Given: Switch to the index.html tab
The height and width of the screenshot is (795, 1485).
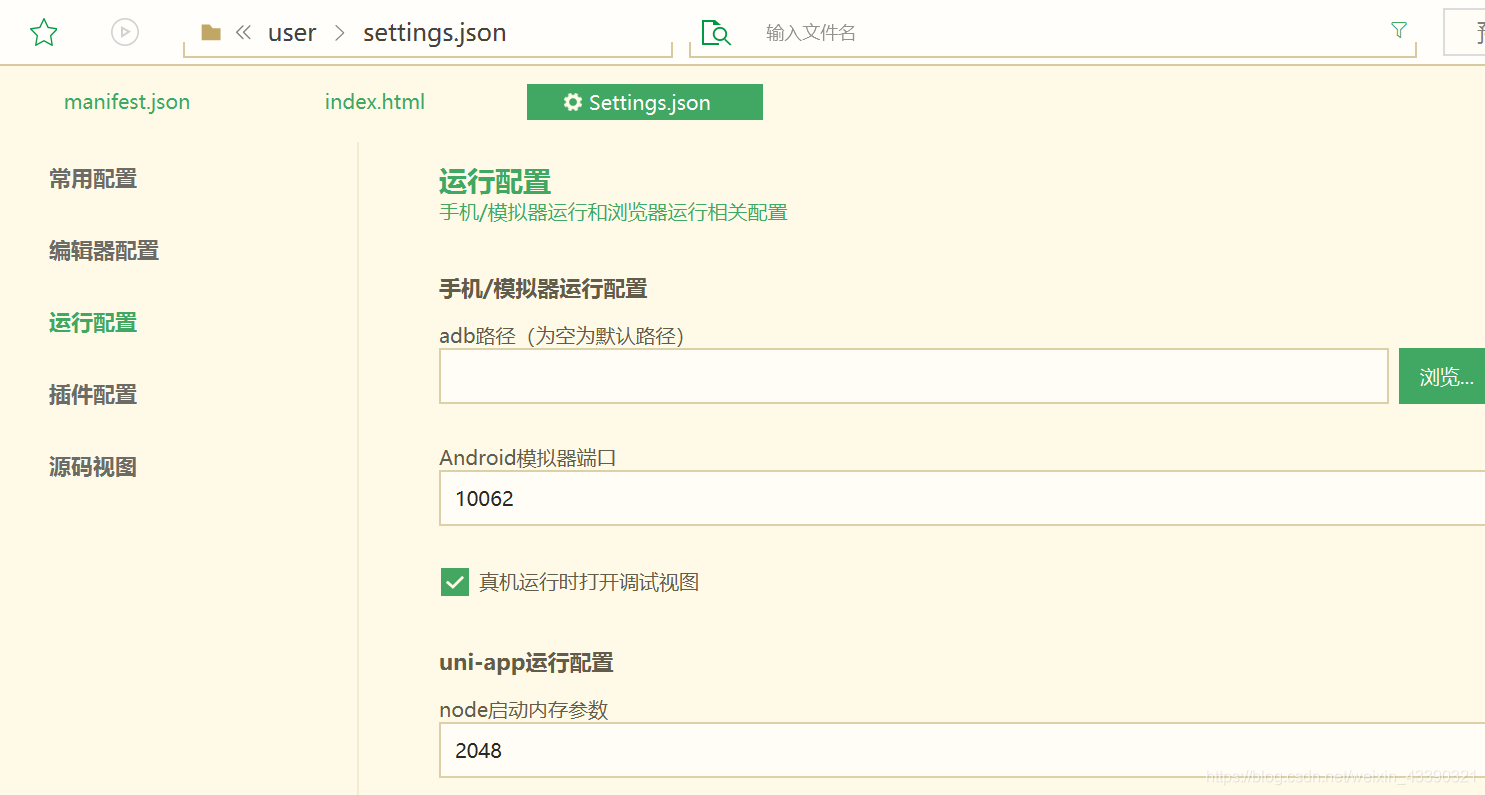Looking at the screenshot, I should 375,102.
